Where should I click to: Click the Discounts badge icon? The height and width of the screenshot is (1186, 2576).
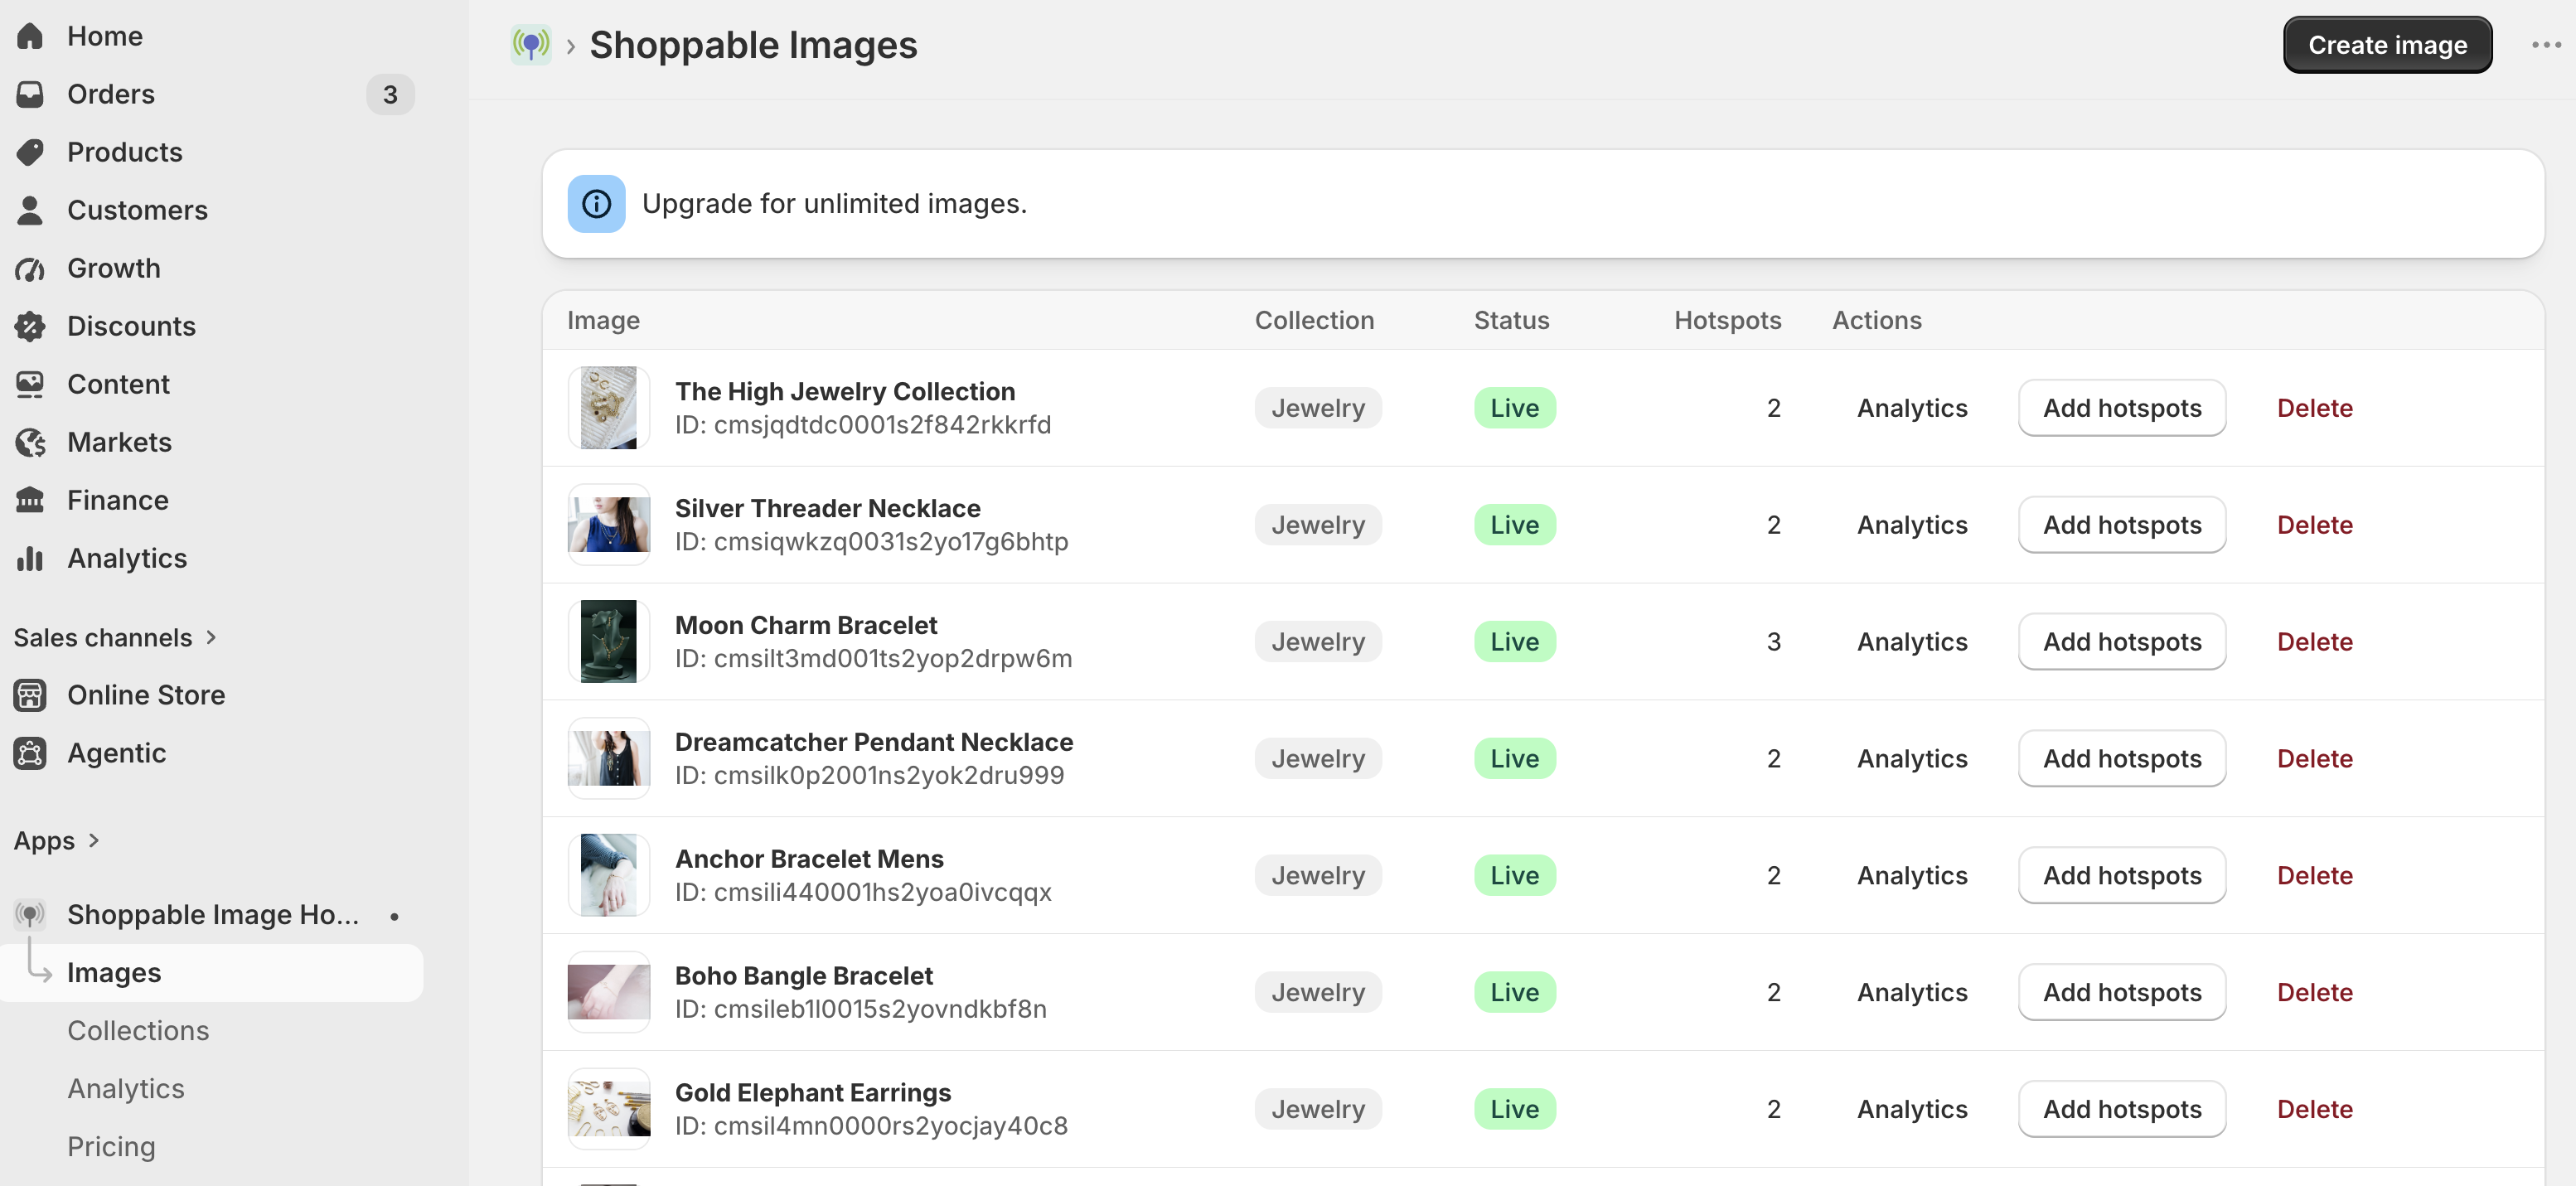30,326
